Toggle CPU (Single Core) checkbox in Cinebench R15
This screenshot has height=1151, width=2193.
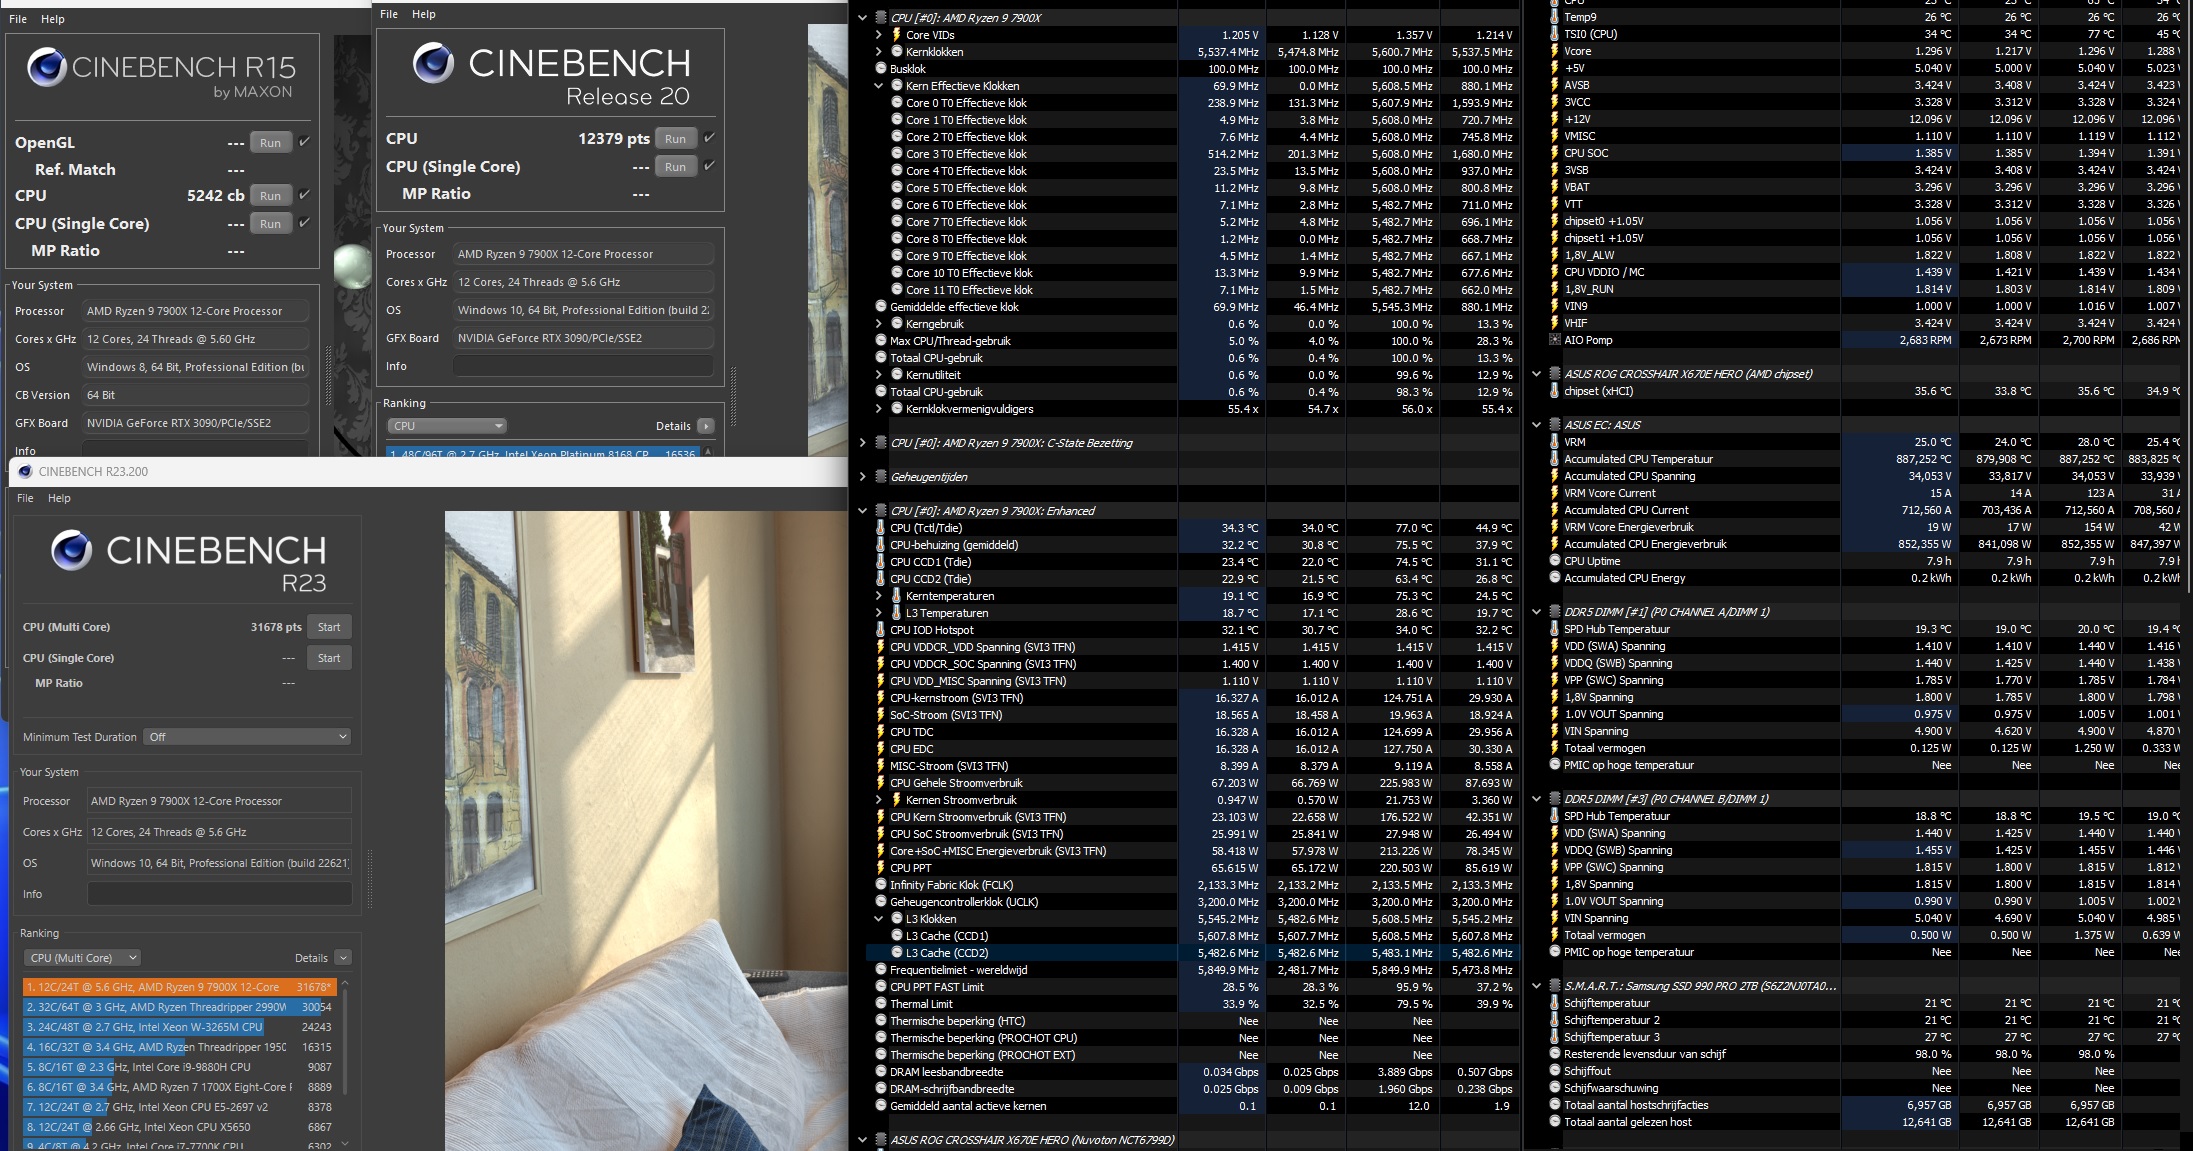pyautogui.click(x=305, y=223)
